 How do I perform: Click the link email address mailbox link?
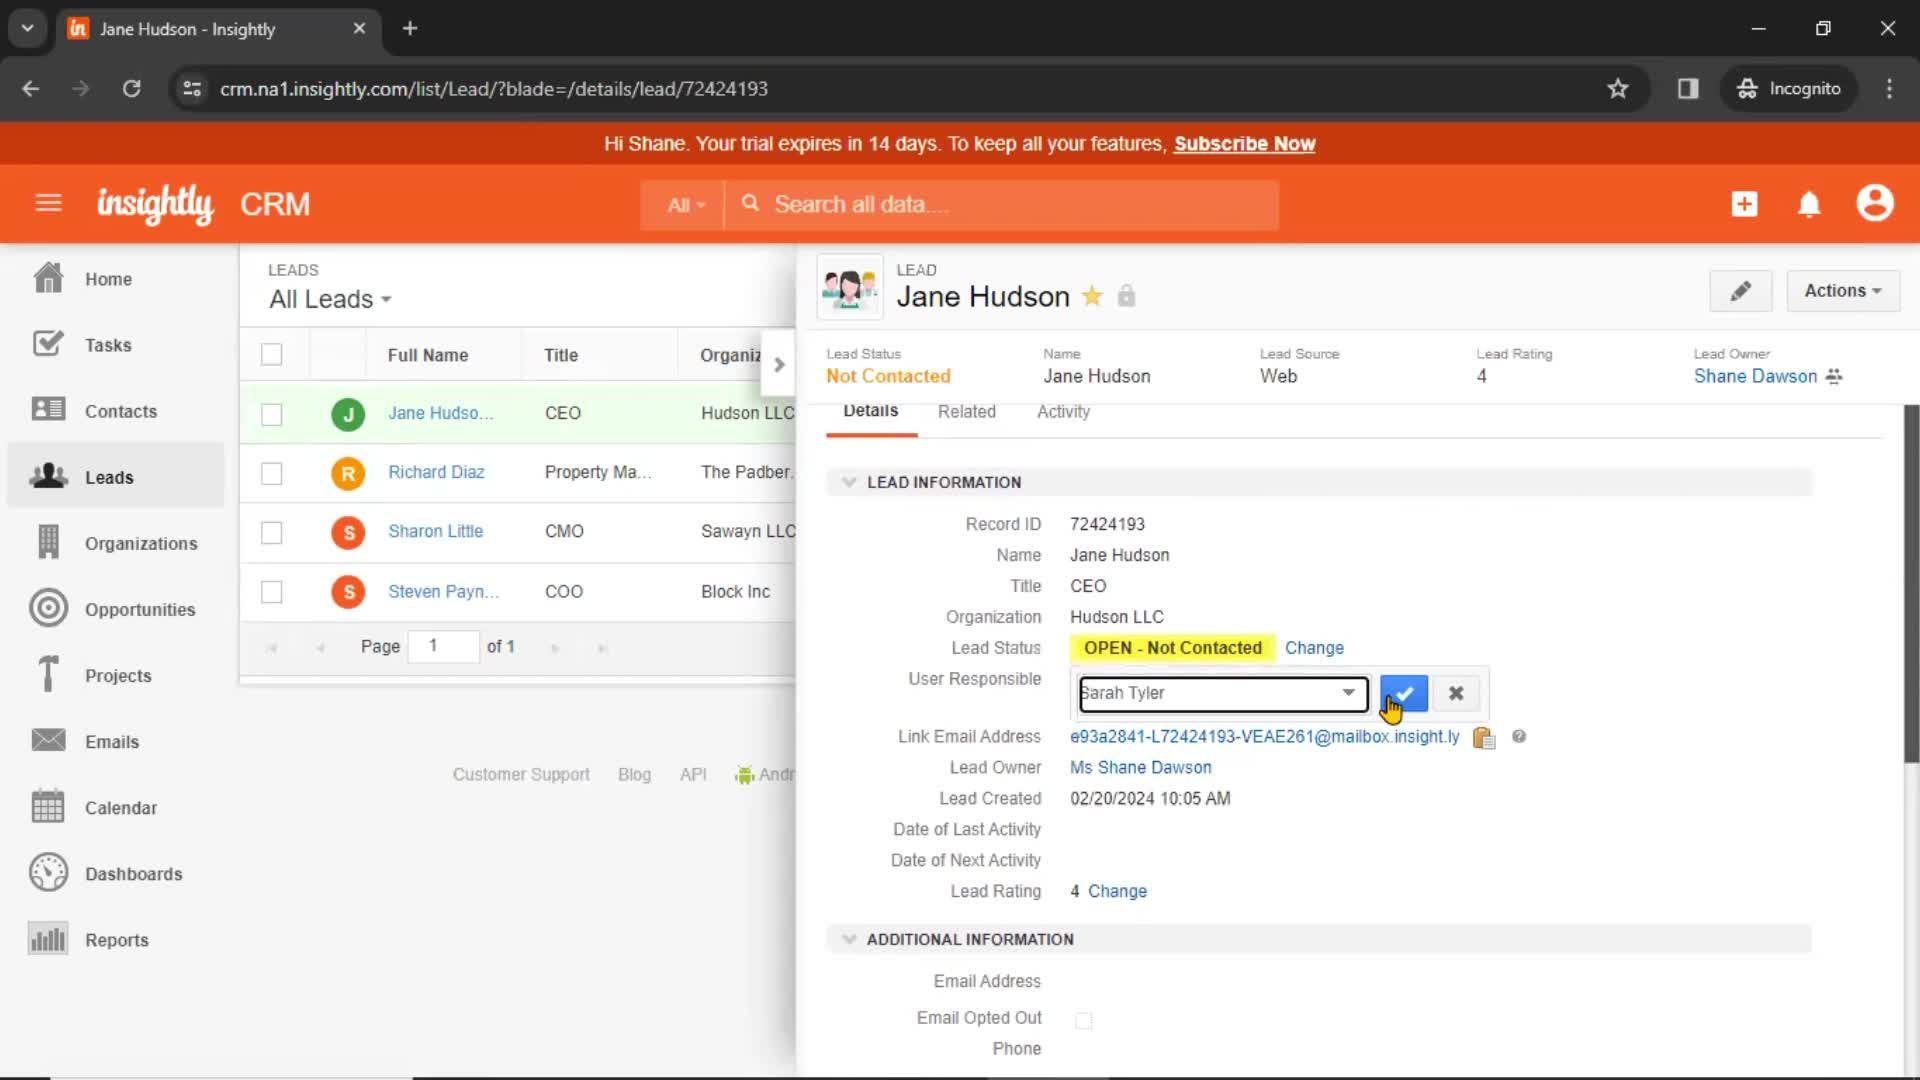point(1264,737)
